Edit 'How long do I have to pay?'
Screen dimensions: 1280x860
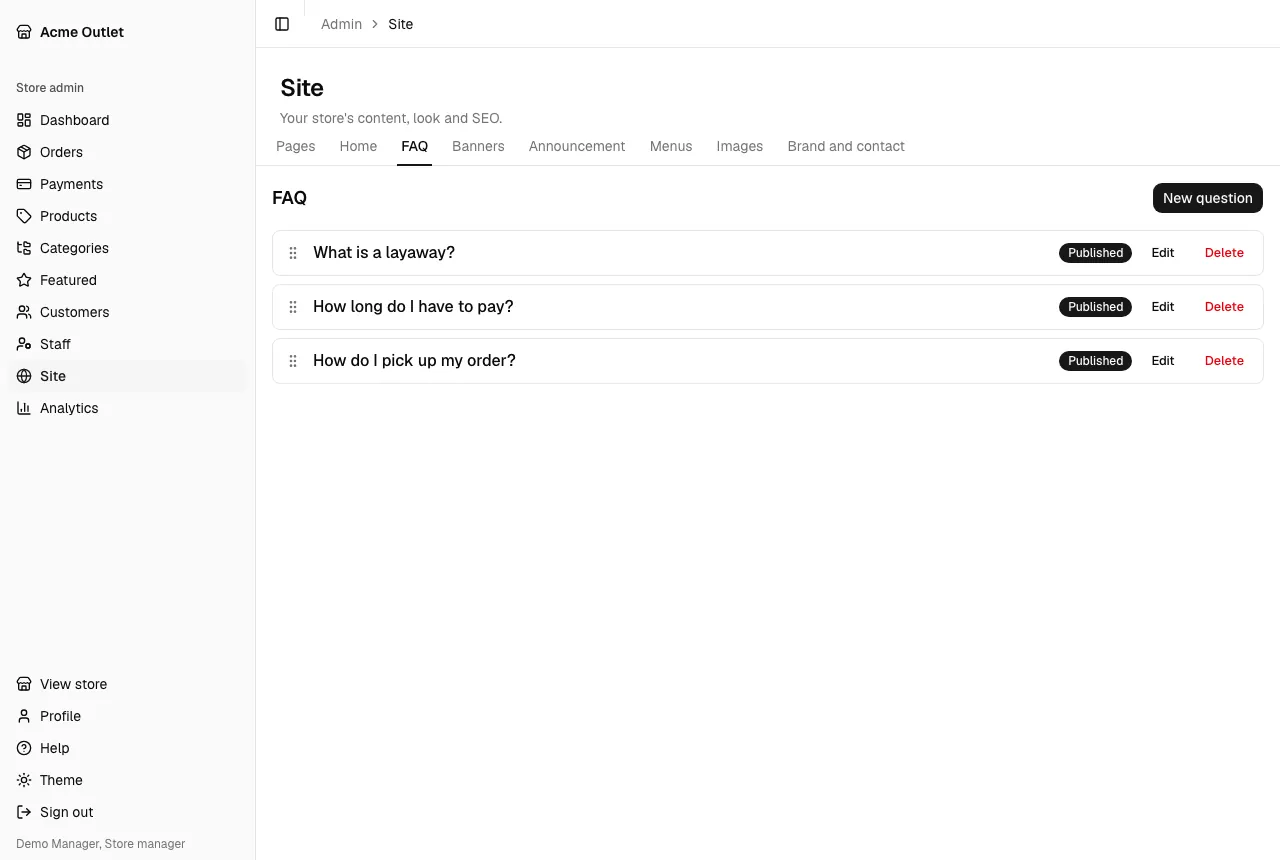(1163, 307)
